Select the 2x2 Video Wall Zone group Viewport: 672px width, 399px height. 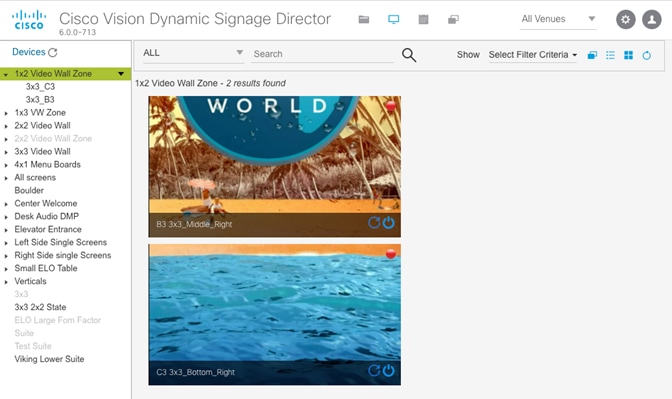pyautogui.click(x=53, y=138)
